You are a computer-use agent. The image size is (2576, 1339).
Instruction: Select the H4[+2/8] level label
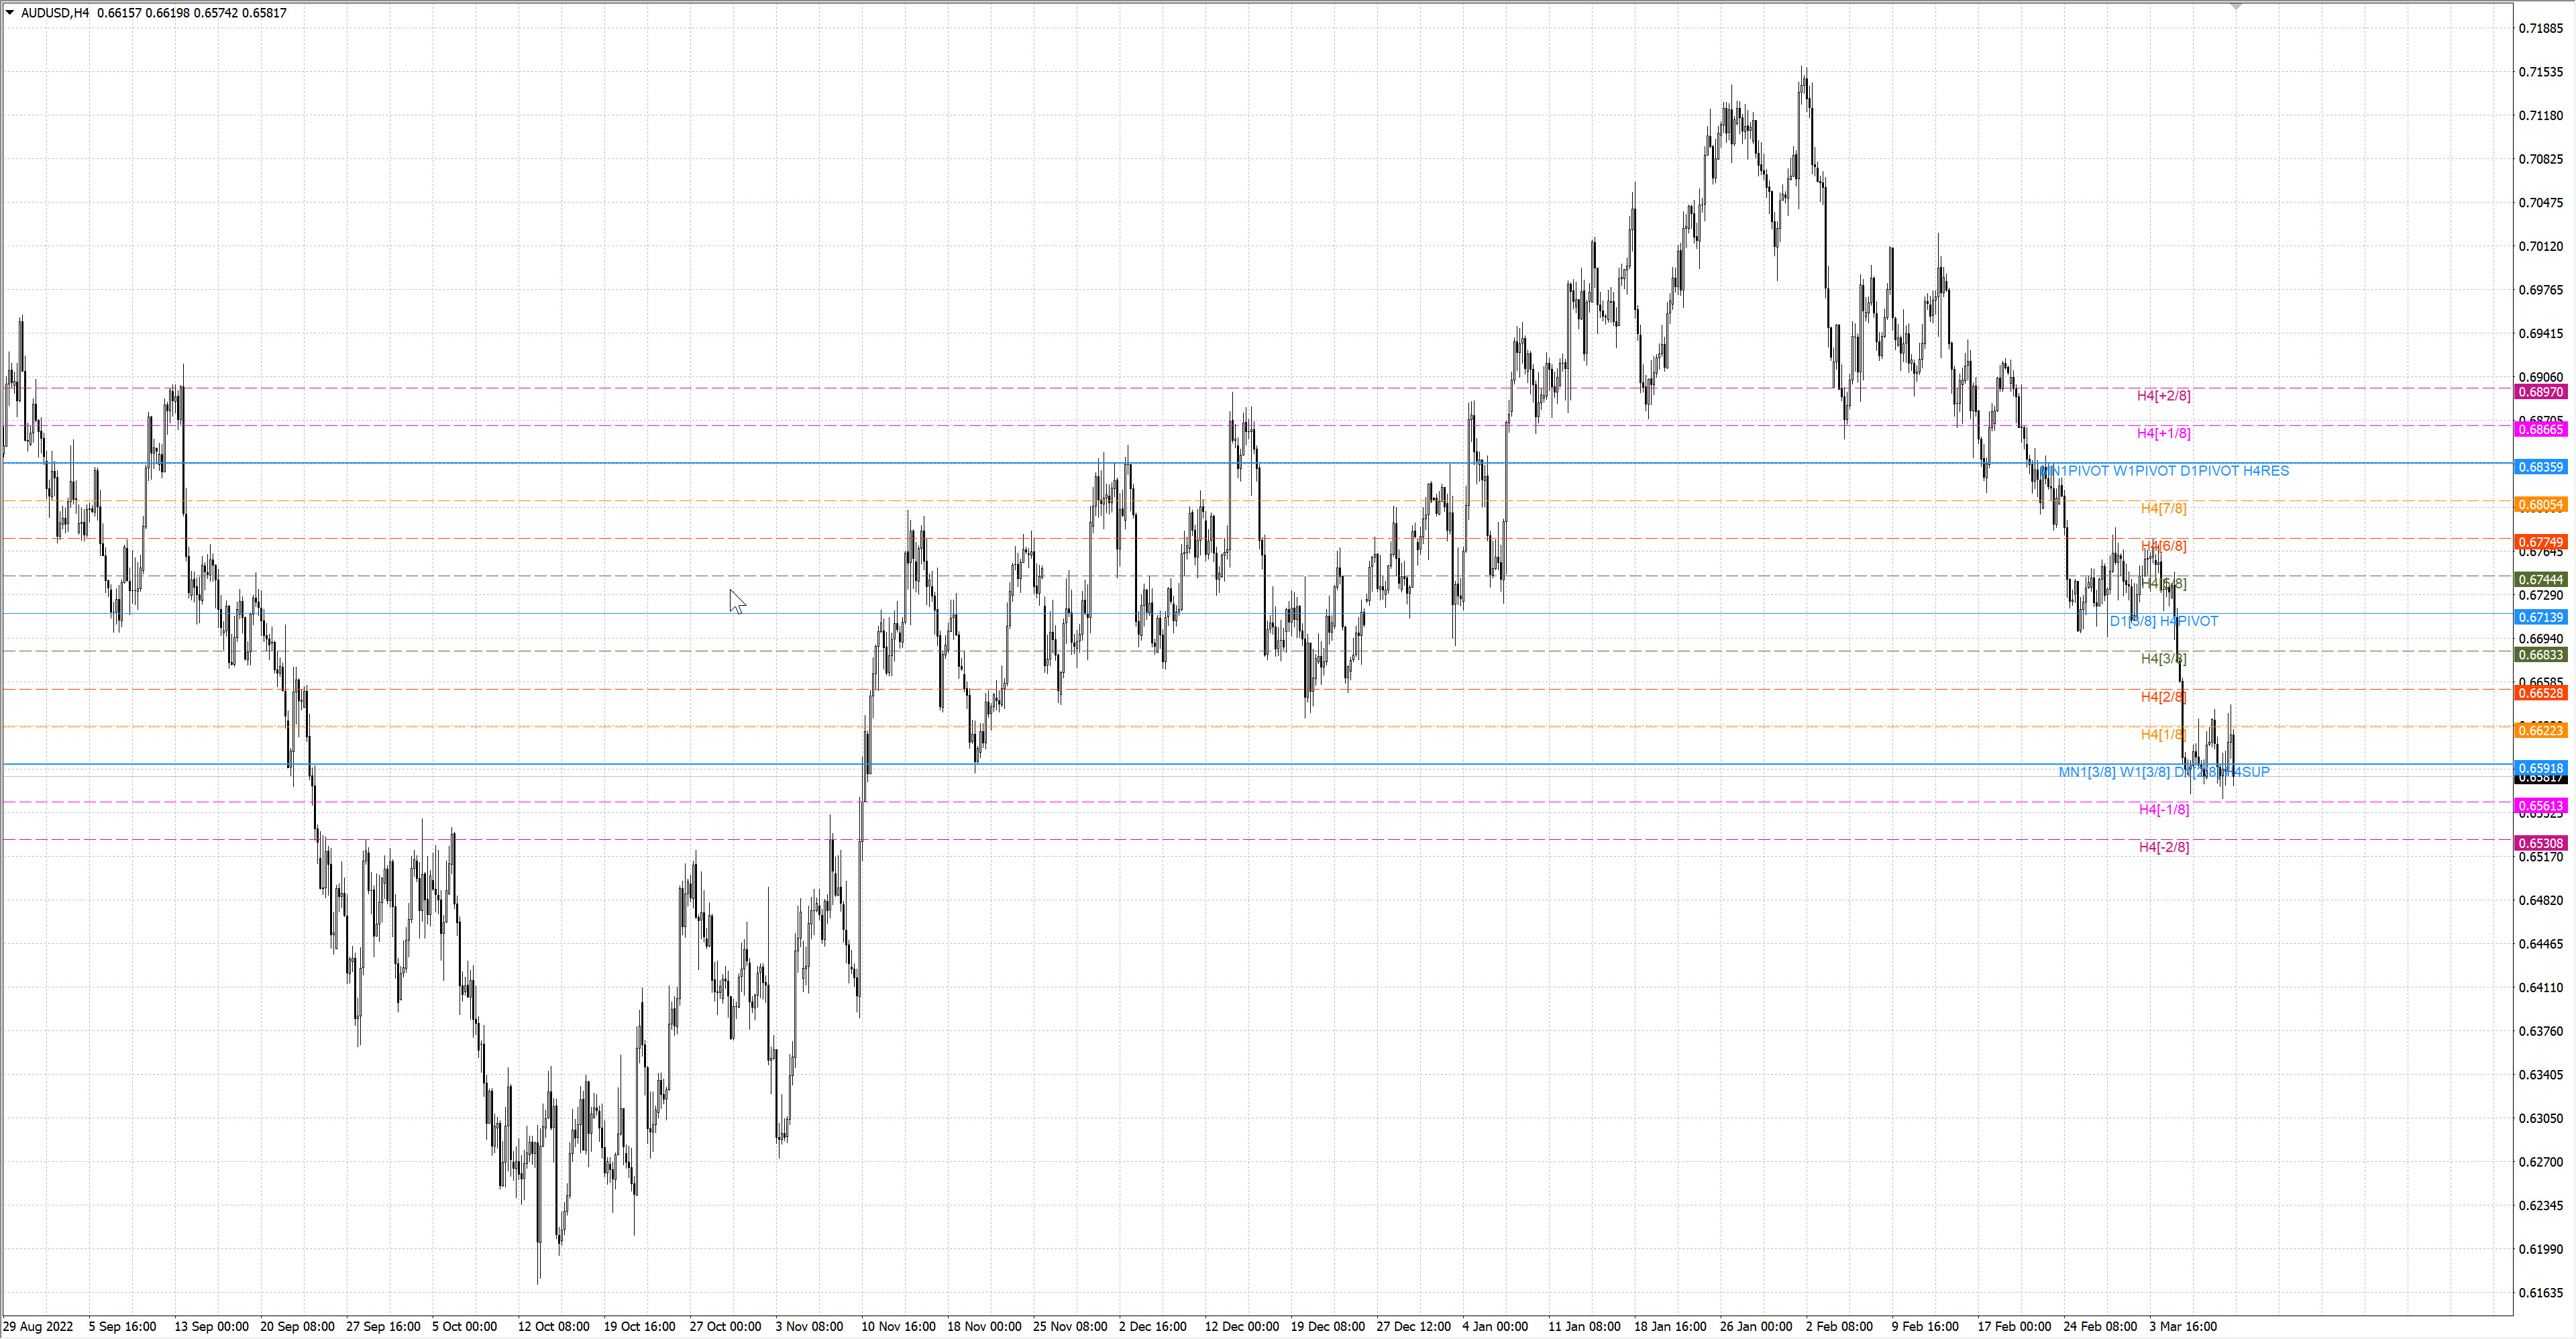2163,396
